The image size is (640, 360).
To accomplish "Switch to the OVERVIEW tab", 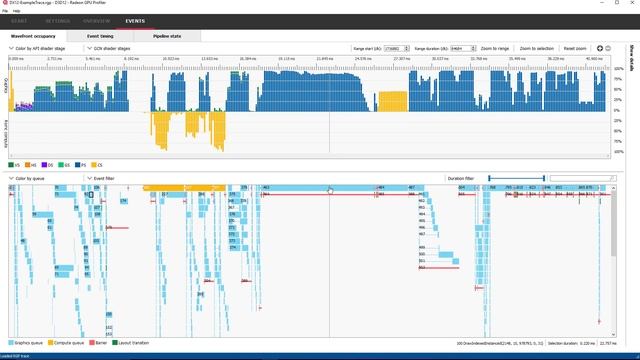I will click(96, 21).
